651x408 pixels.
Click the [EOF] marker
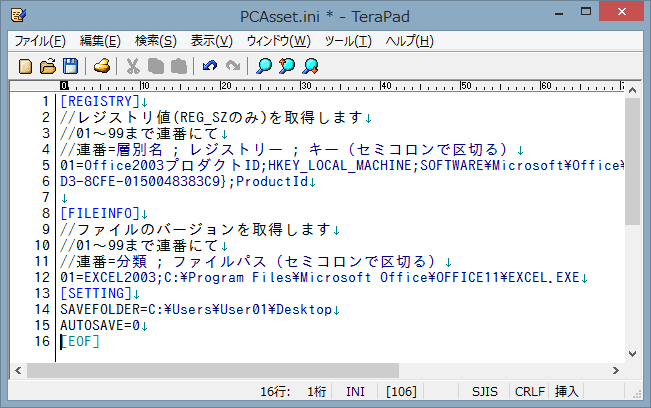tap(80, 342)
